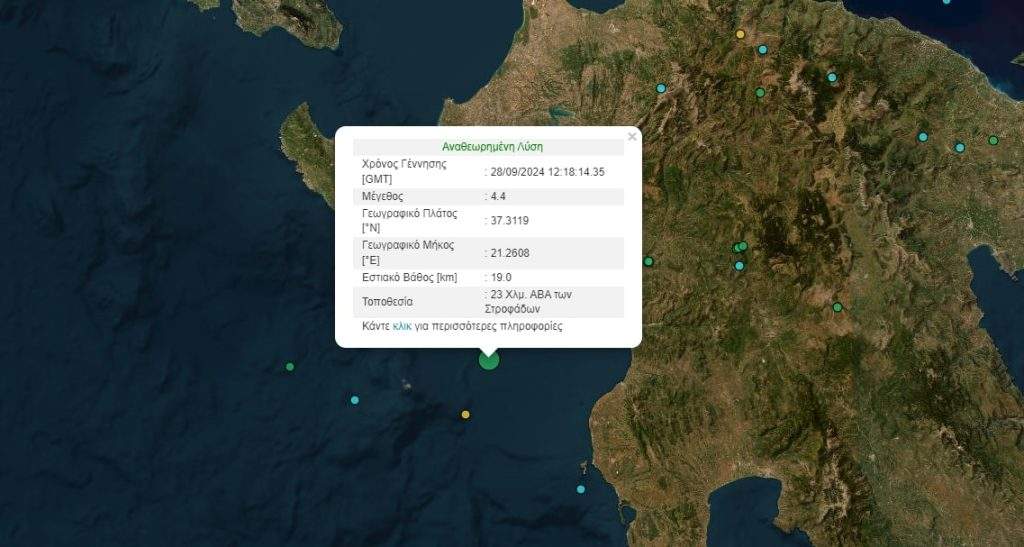1024x547 pixels.
Task: Click the large green epicenter marker below the popup
Action: coord(488,359)
